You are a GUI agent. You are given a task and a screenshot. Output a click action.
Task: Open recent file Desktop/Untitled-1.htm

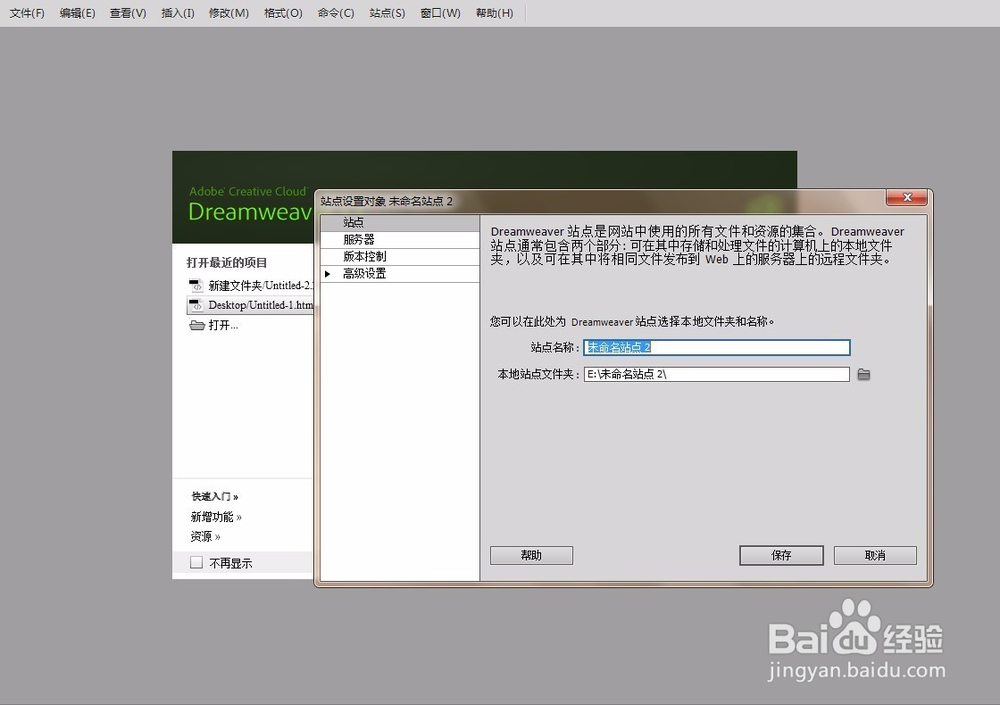(260, 305)
